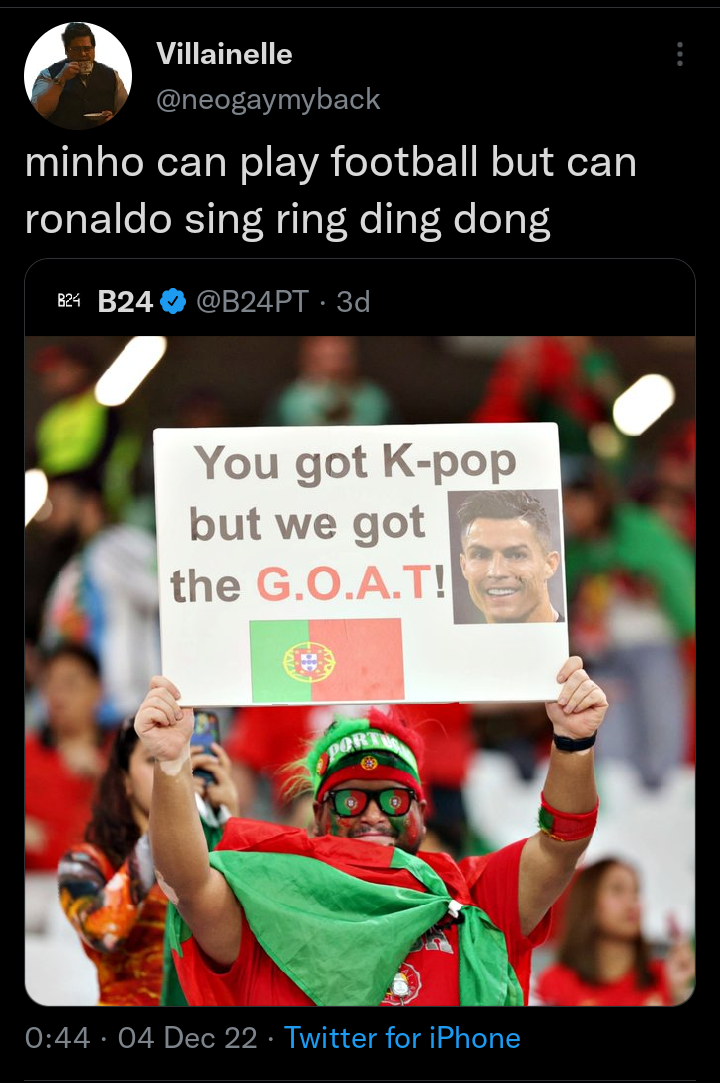Click the 'minho can play football' tweet text

point(330,190)
